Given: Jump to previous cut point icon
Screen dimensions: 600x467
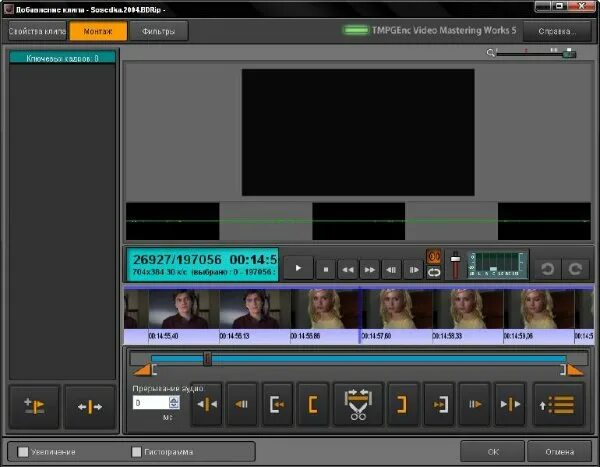Looking at the screenshot, I should [207, 404].
